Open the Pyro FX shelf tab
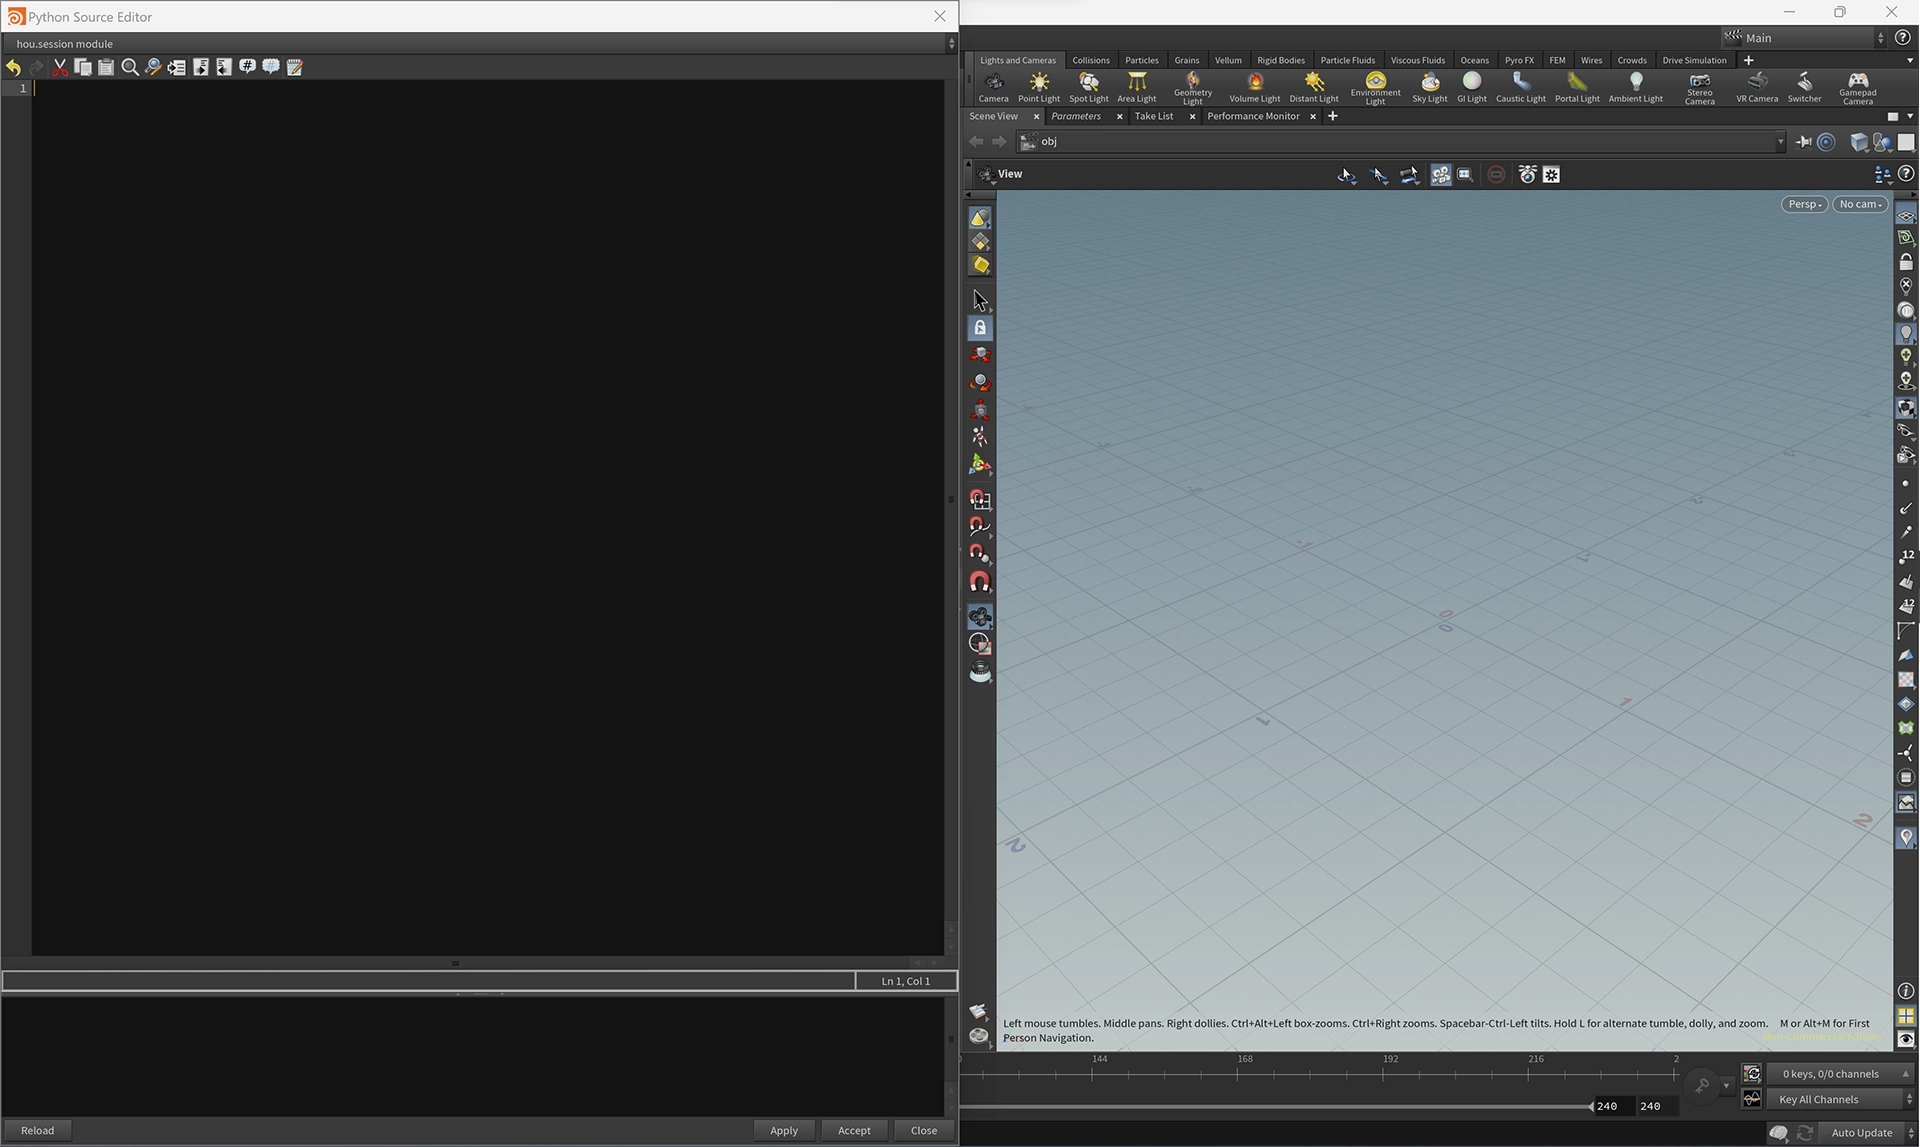 pos(1519,60)
